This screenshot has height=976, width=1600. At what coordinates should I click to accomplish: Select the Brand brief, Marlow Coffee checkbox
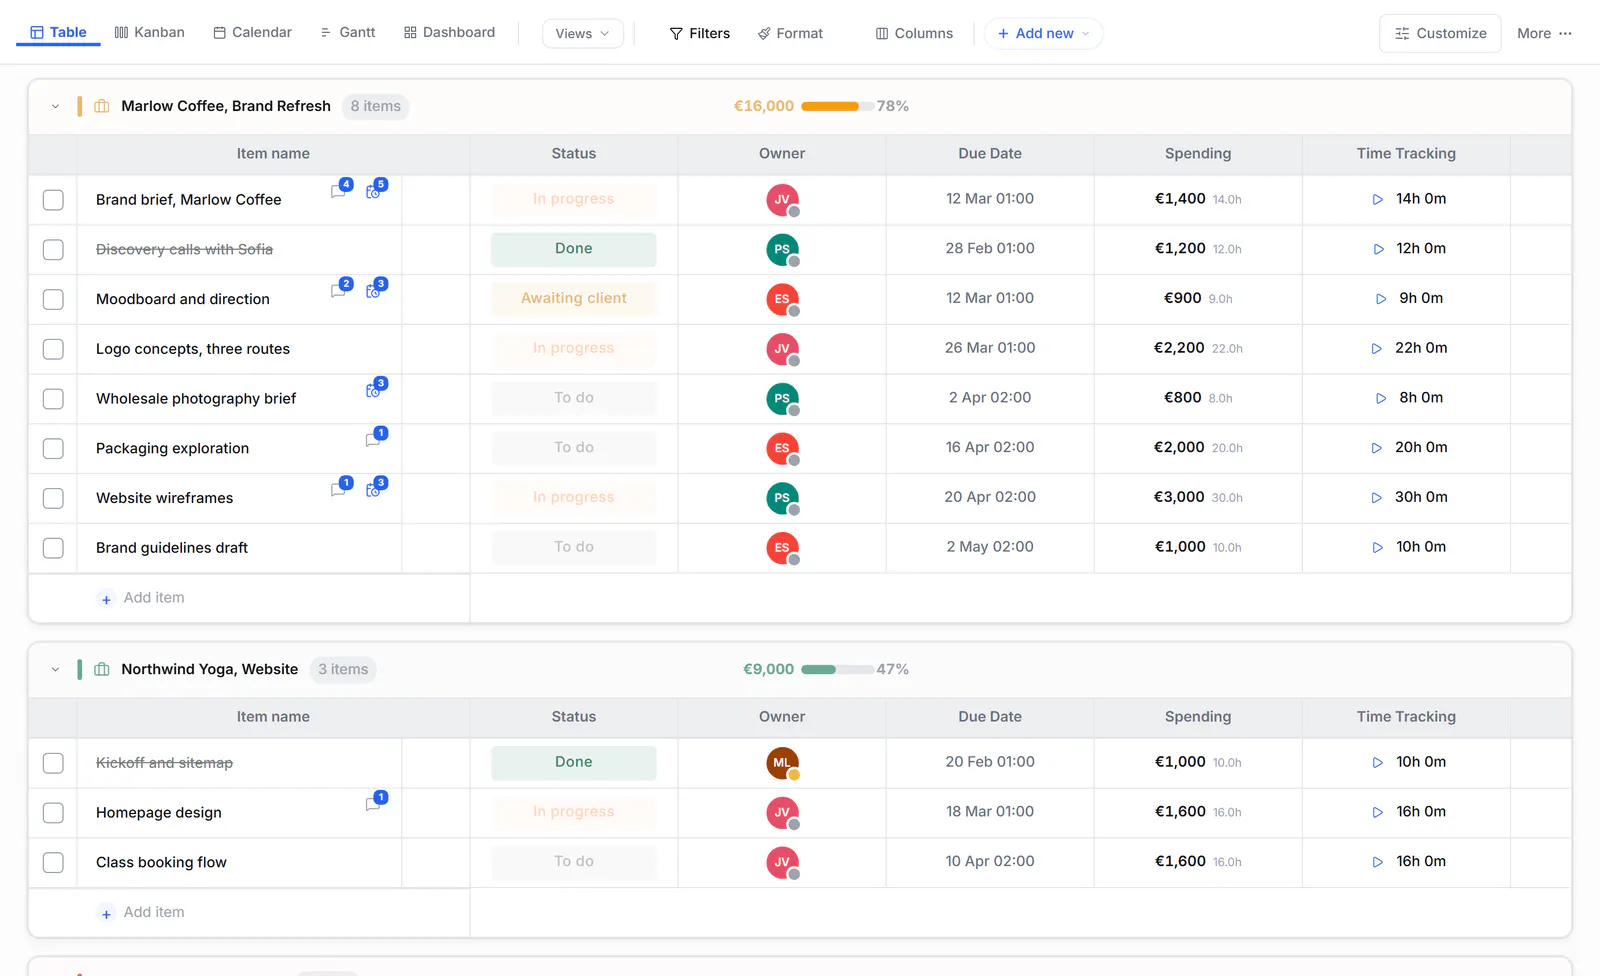click(53, 200)
